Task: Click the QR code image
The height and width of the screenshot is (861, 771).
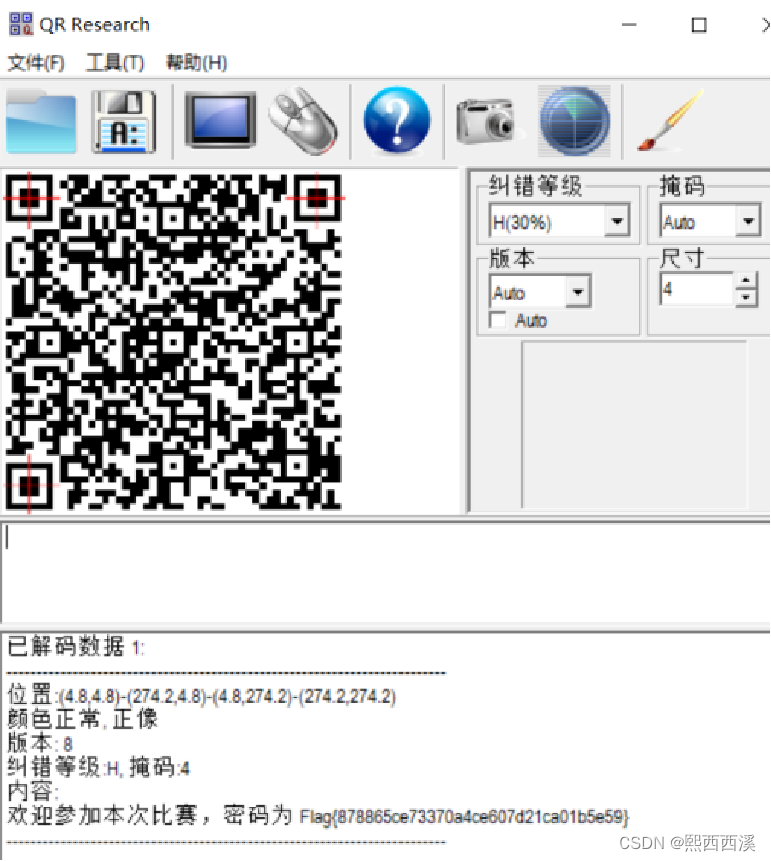Action: click(174, 343)
